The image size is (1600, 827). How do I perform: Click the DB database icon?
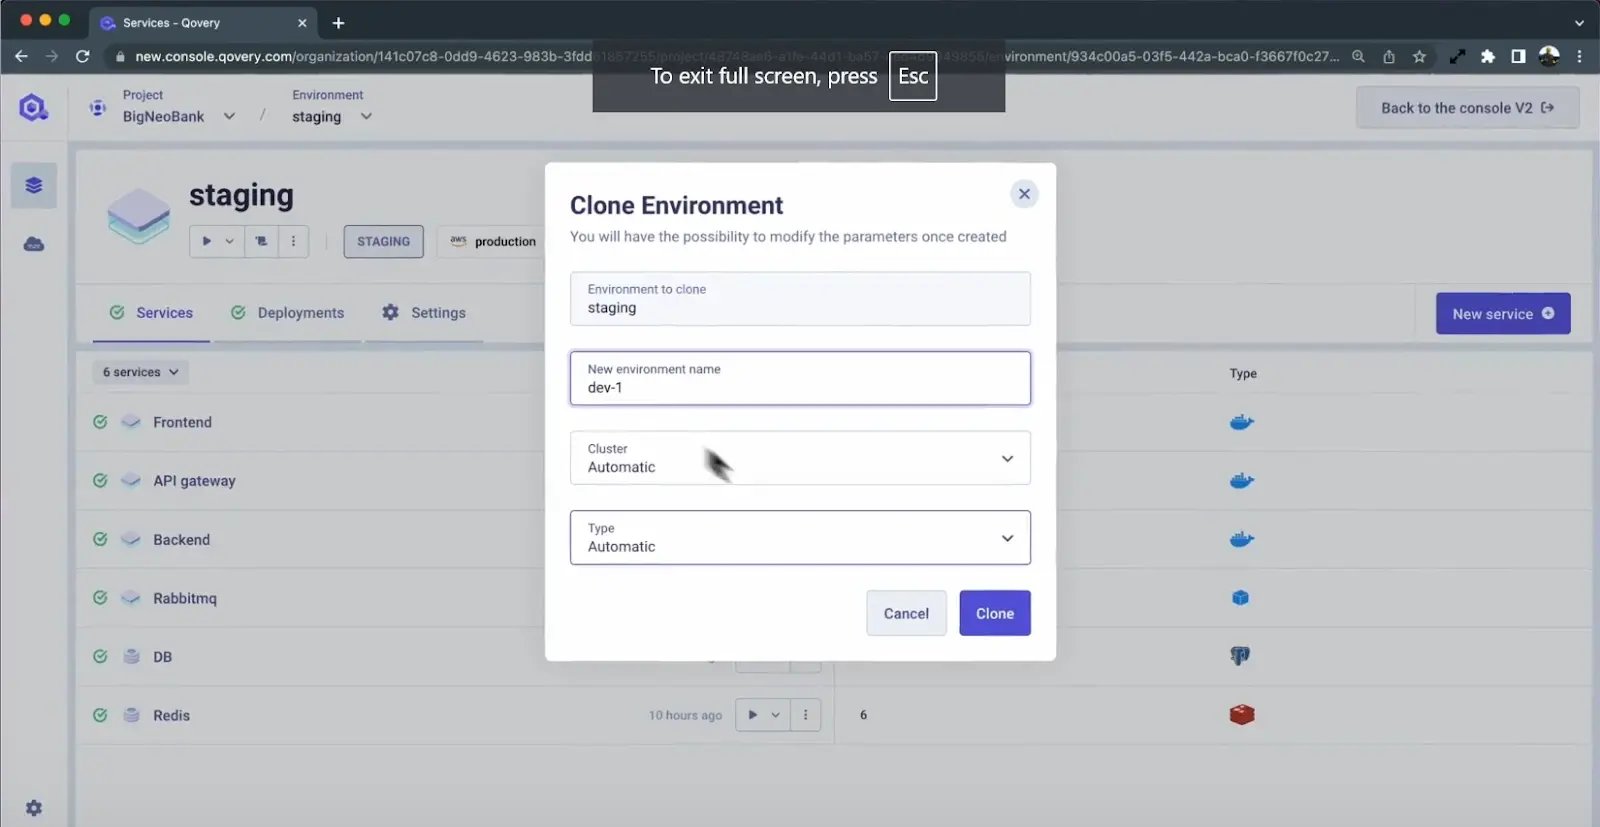[x=131, y=657]
